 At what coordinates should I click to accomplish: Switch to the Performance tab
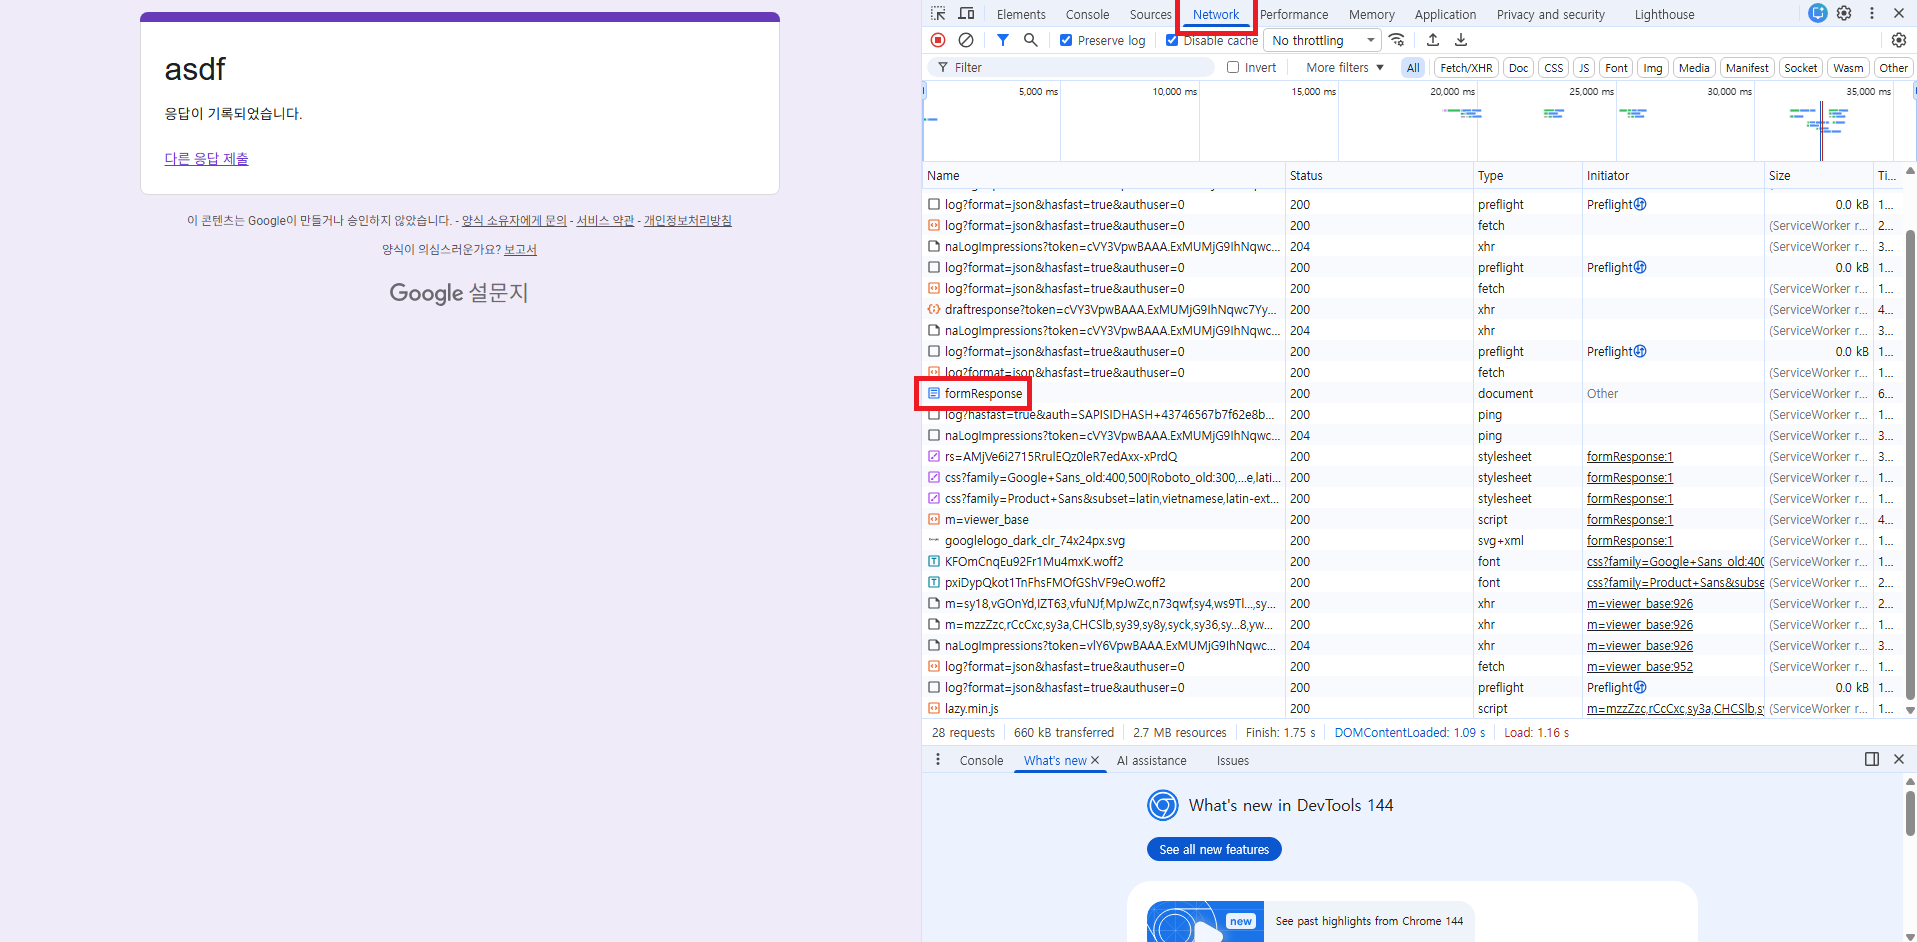point(1293,15)
